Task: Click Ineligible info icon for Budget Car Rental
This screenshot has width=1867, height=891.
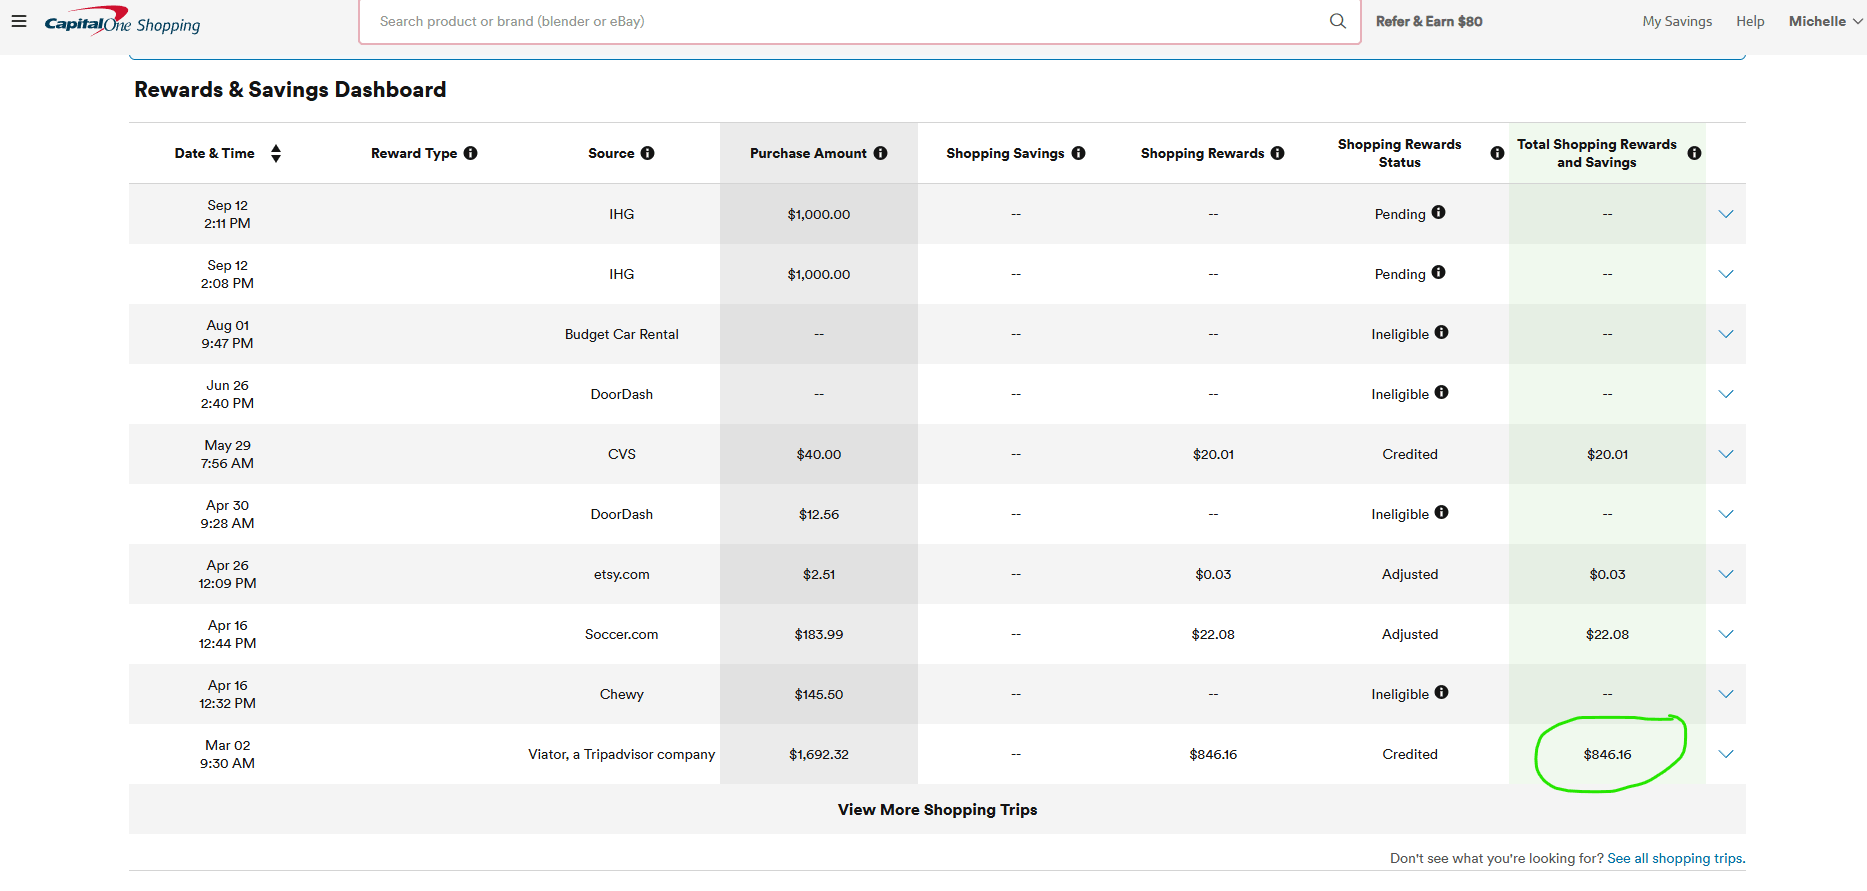Action: (1441, 332)
